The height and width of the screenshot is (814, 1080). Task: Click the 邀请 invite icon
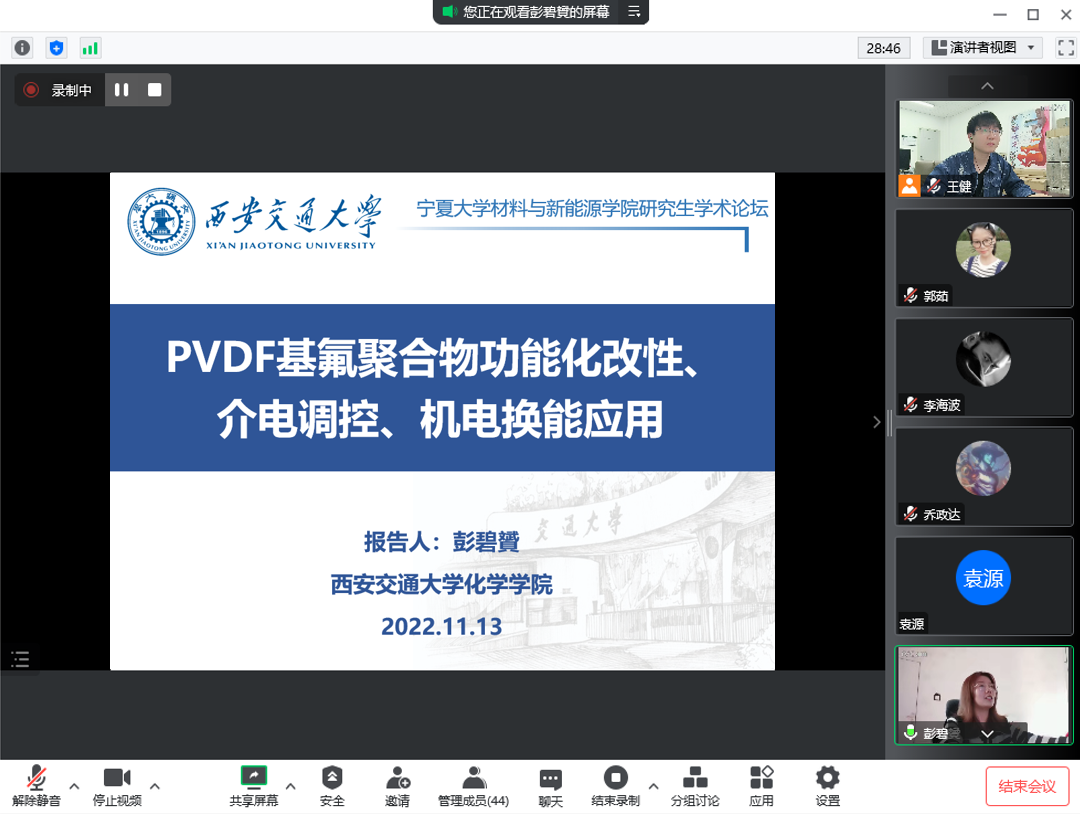pos(397,786)
